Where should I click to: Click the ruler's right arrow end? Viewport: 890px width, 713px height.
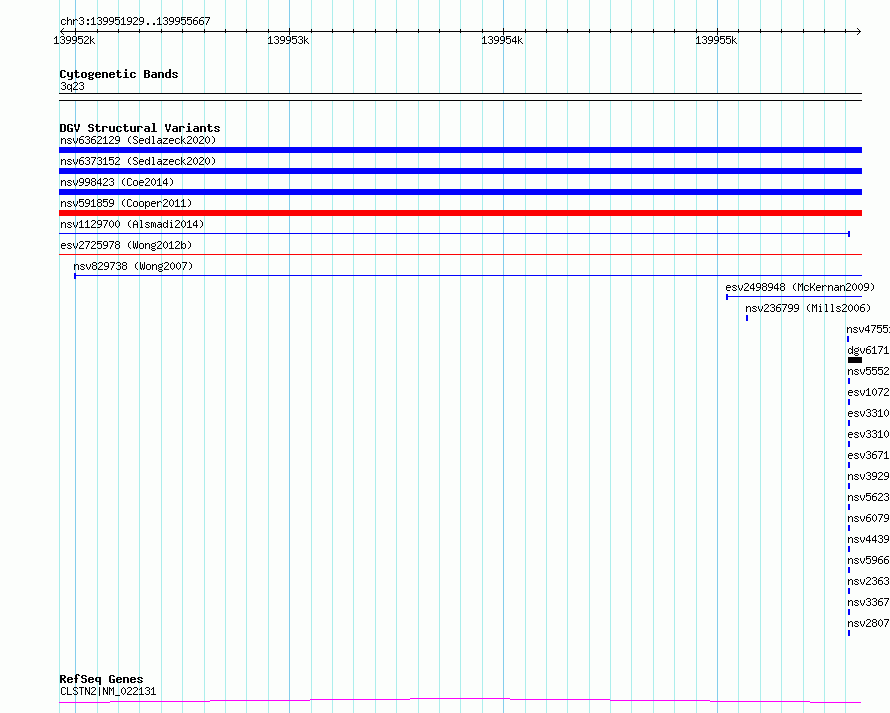859,31
